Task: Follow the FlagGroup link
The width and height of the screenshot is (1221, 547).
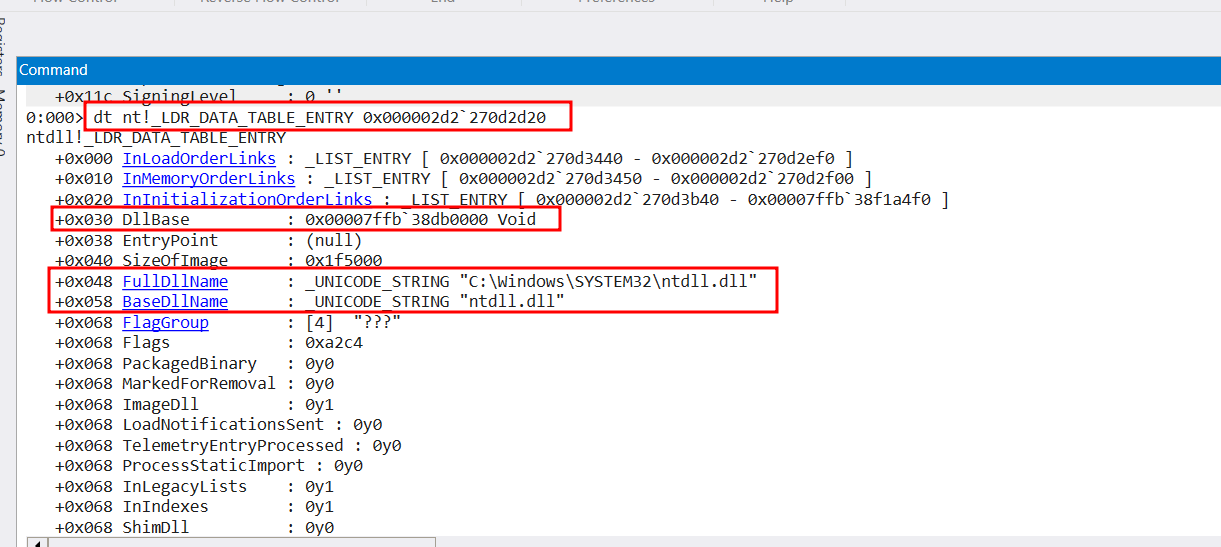Action: [165, 322]
